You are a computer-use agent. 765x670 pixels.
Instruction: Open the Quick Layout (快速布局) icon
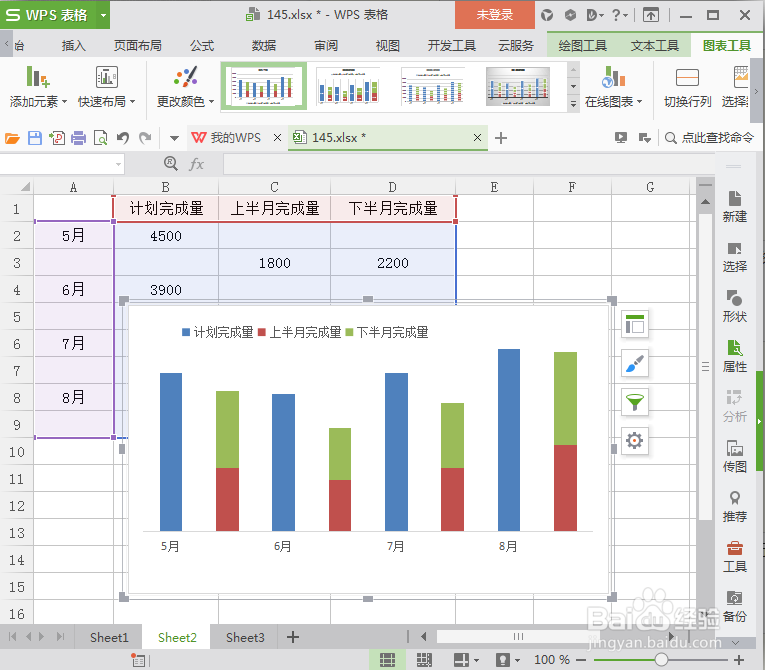click(x=106, y=77)
